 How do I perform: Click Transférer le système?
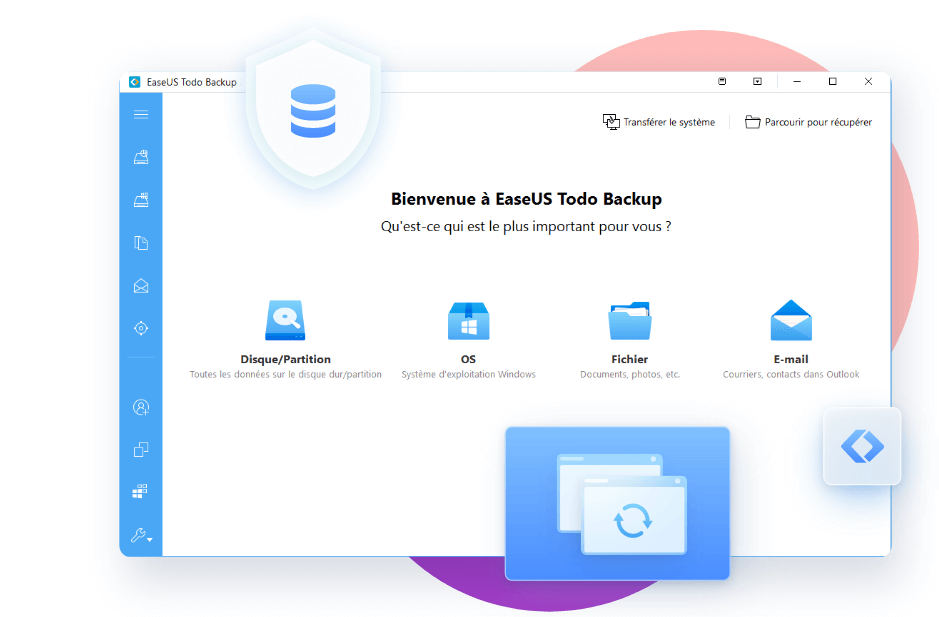[659, 122]
